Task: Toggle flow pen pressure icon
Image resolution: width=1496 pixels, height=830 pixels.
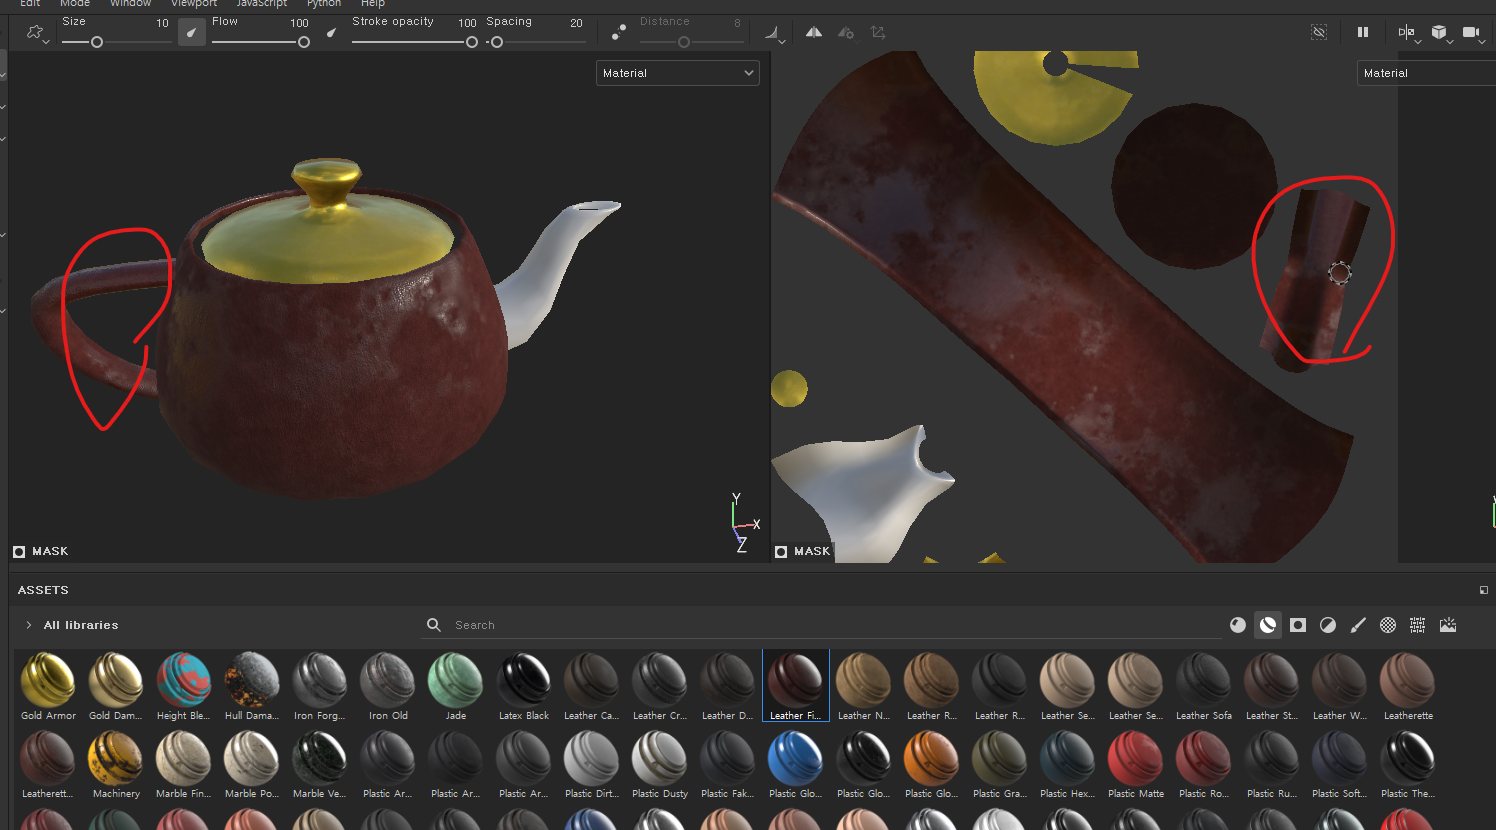Action: [x=332, y=32]
